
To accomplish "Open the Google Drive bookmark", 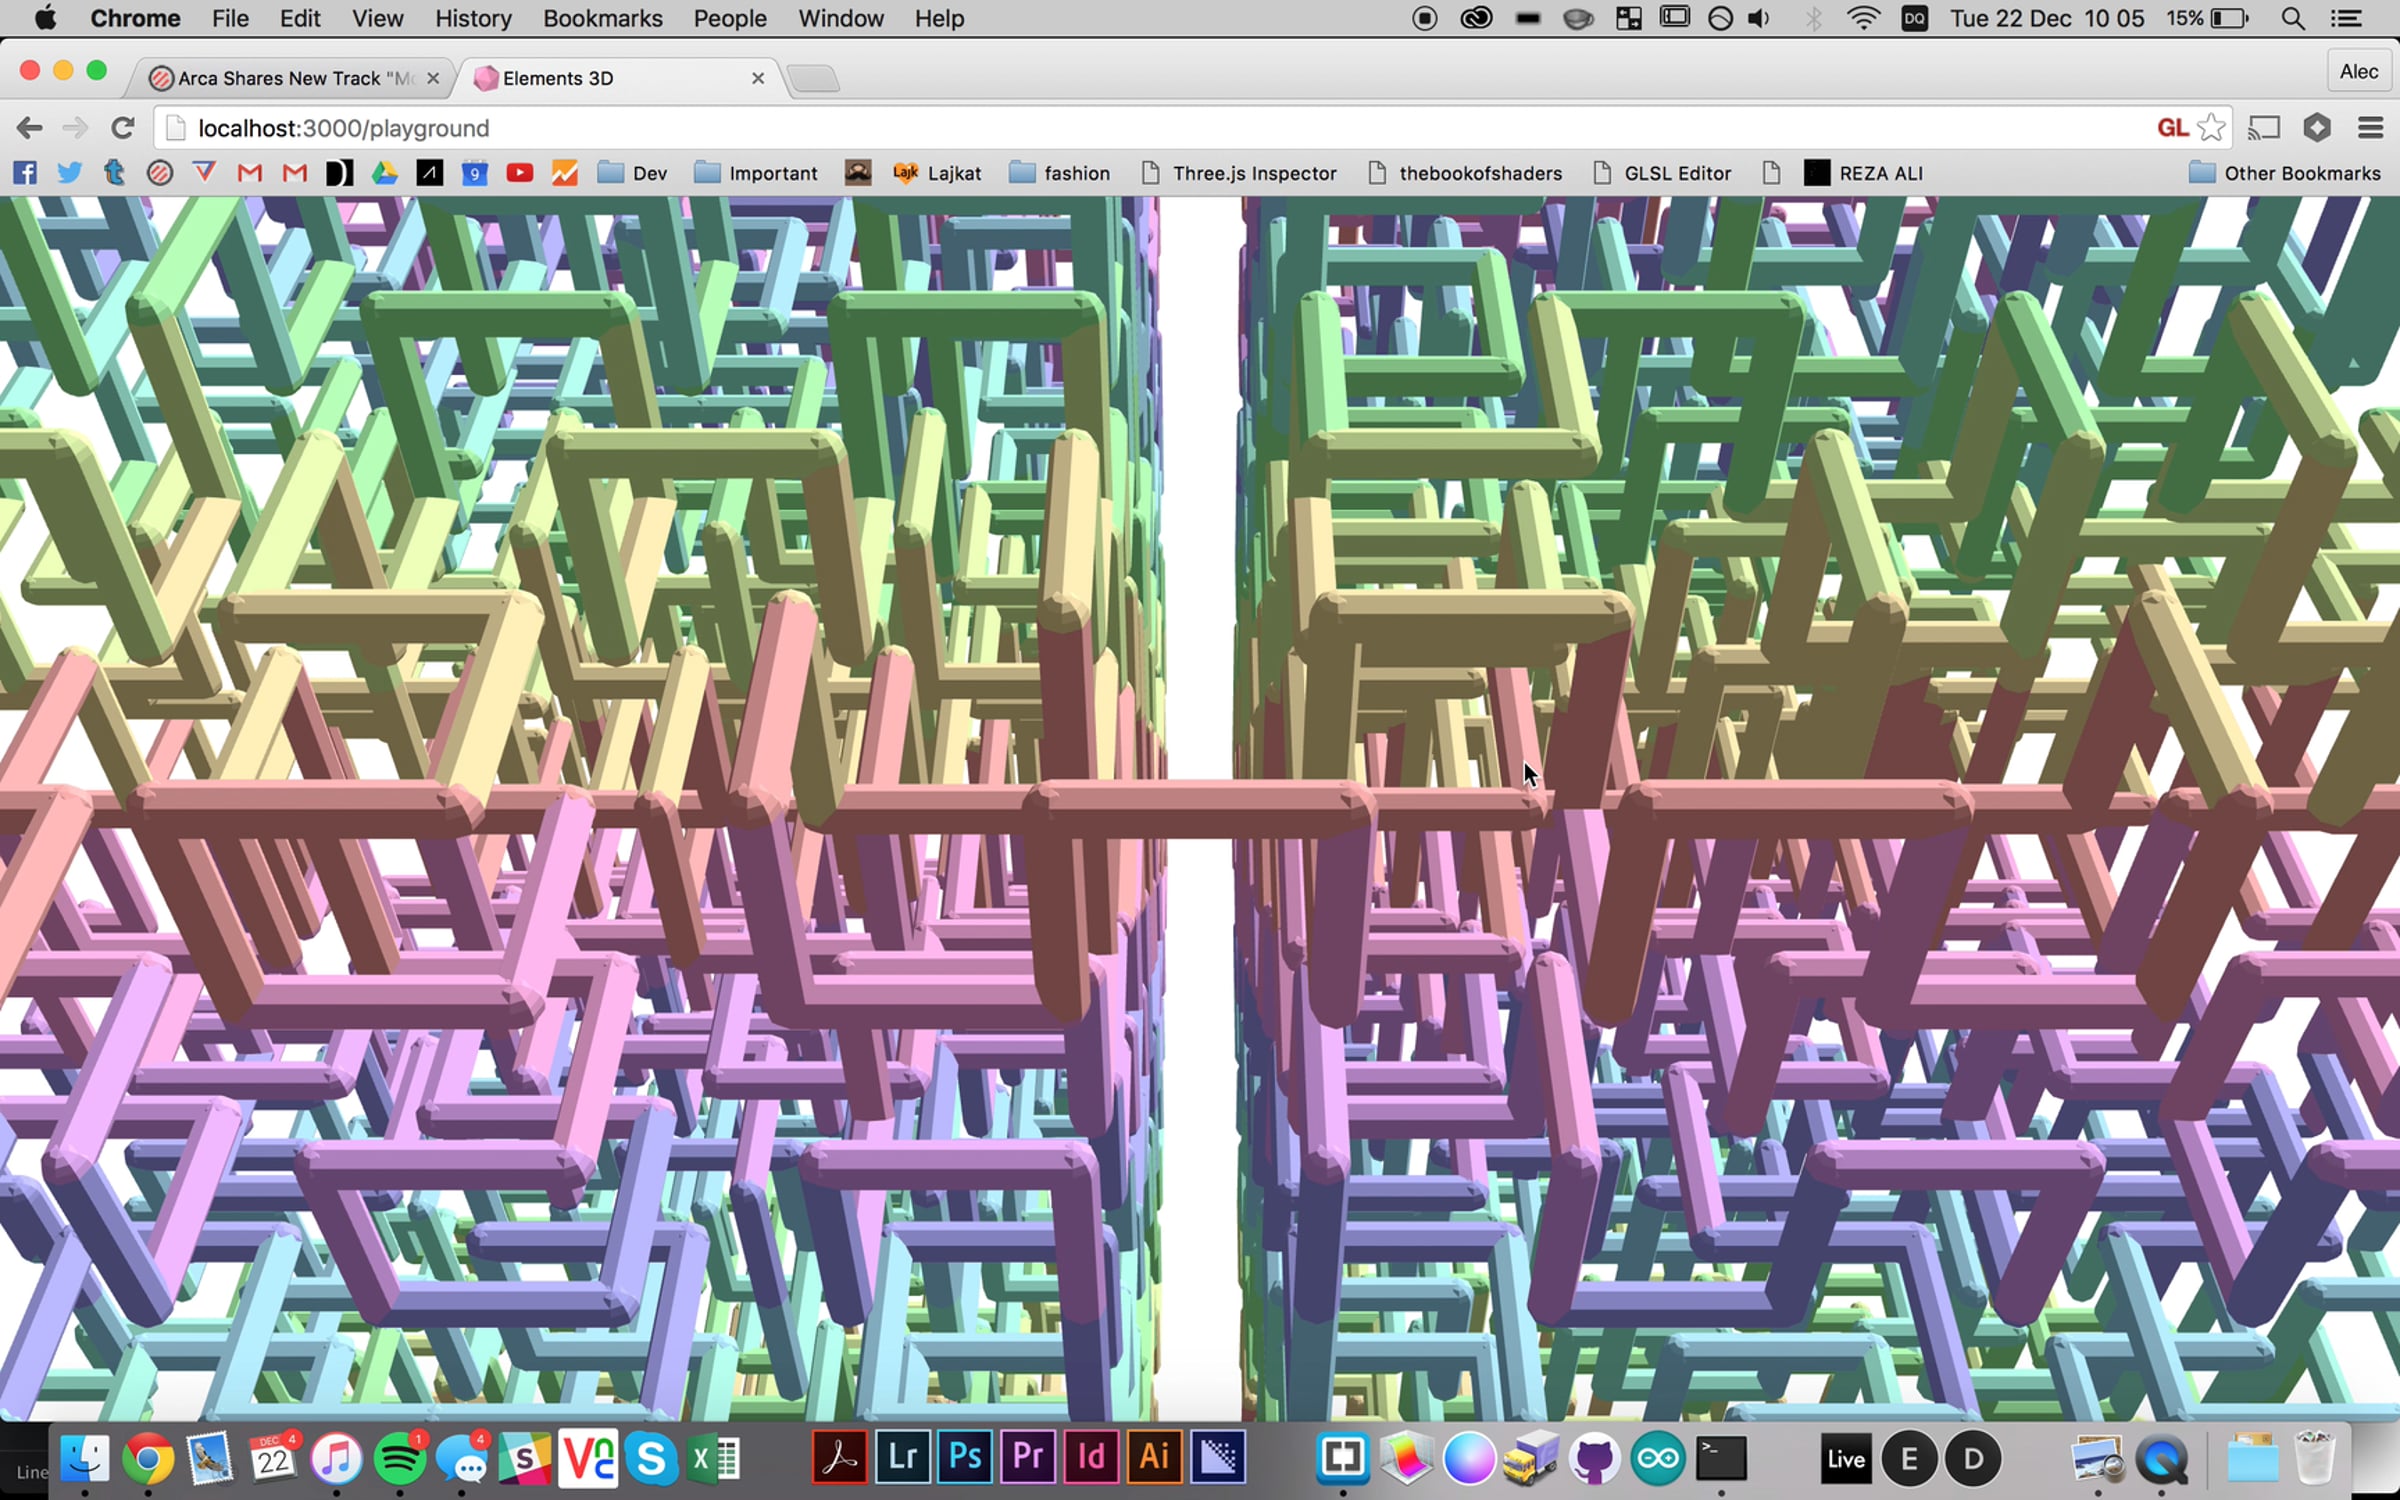I will point(384,173).
